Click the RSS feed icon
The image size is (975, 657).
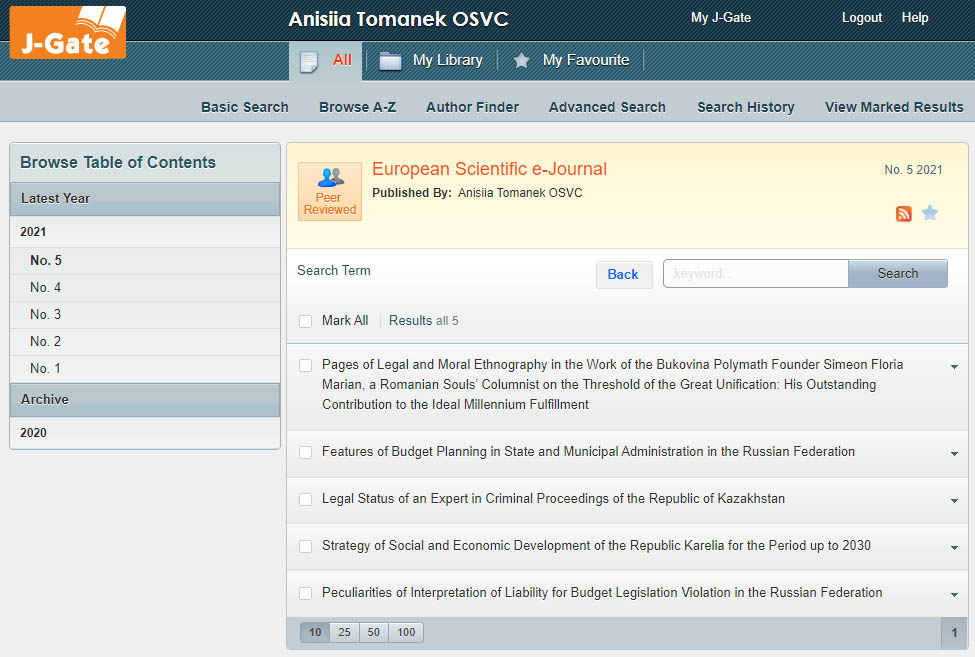point(904,213)
